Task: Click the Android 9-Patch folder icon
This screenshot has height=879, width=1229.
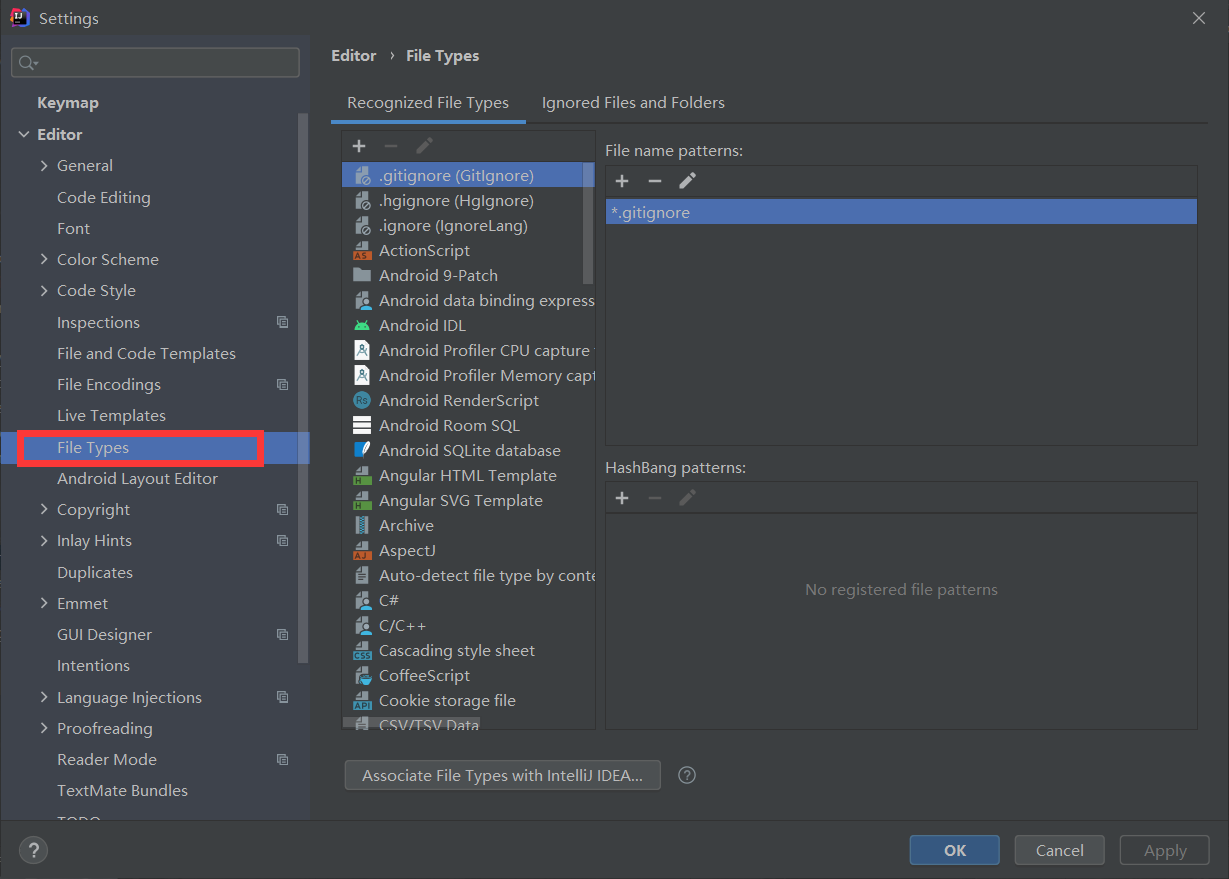Action: point(362,275)
